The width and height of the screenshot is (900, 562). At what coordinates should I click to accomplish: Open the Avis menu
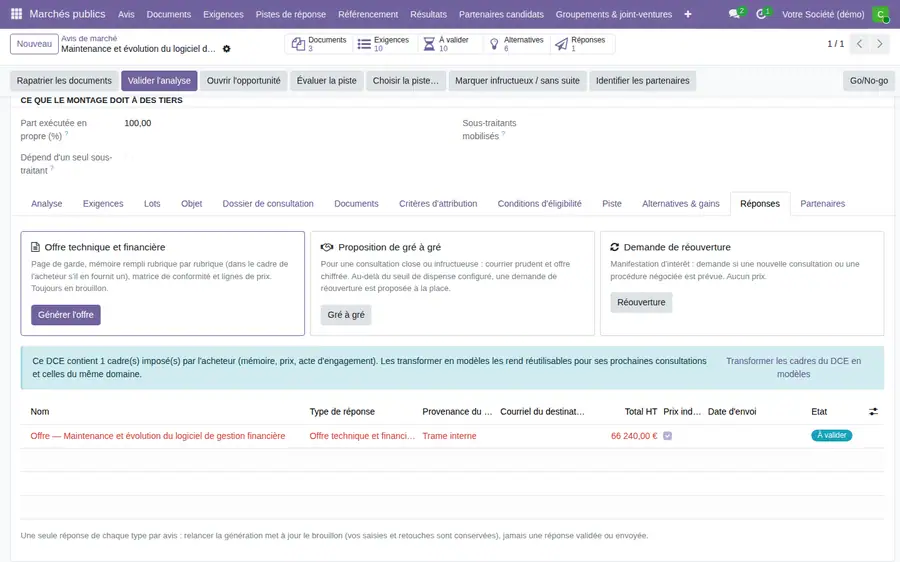pyautogui.click(x=126, y=14)
